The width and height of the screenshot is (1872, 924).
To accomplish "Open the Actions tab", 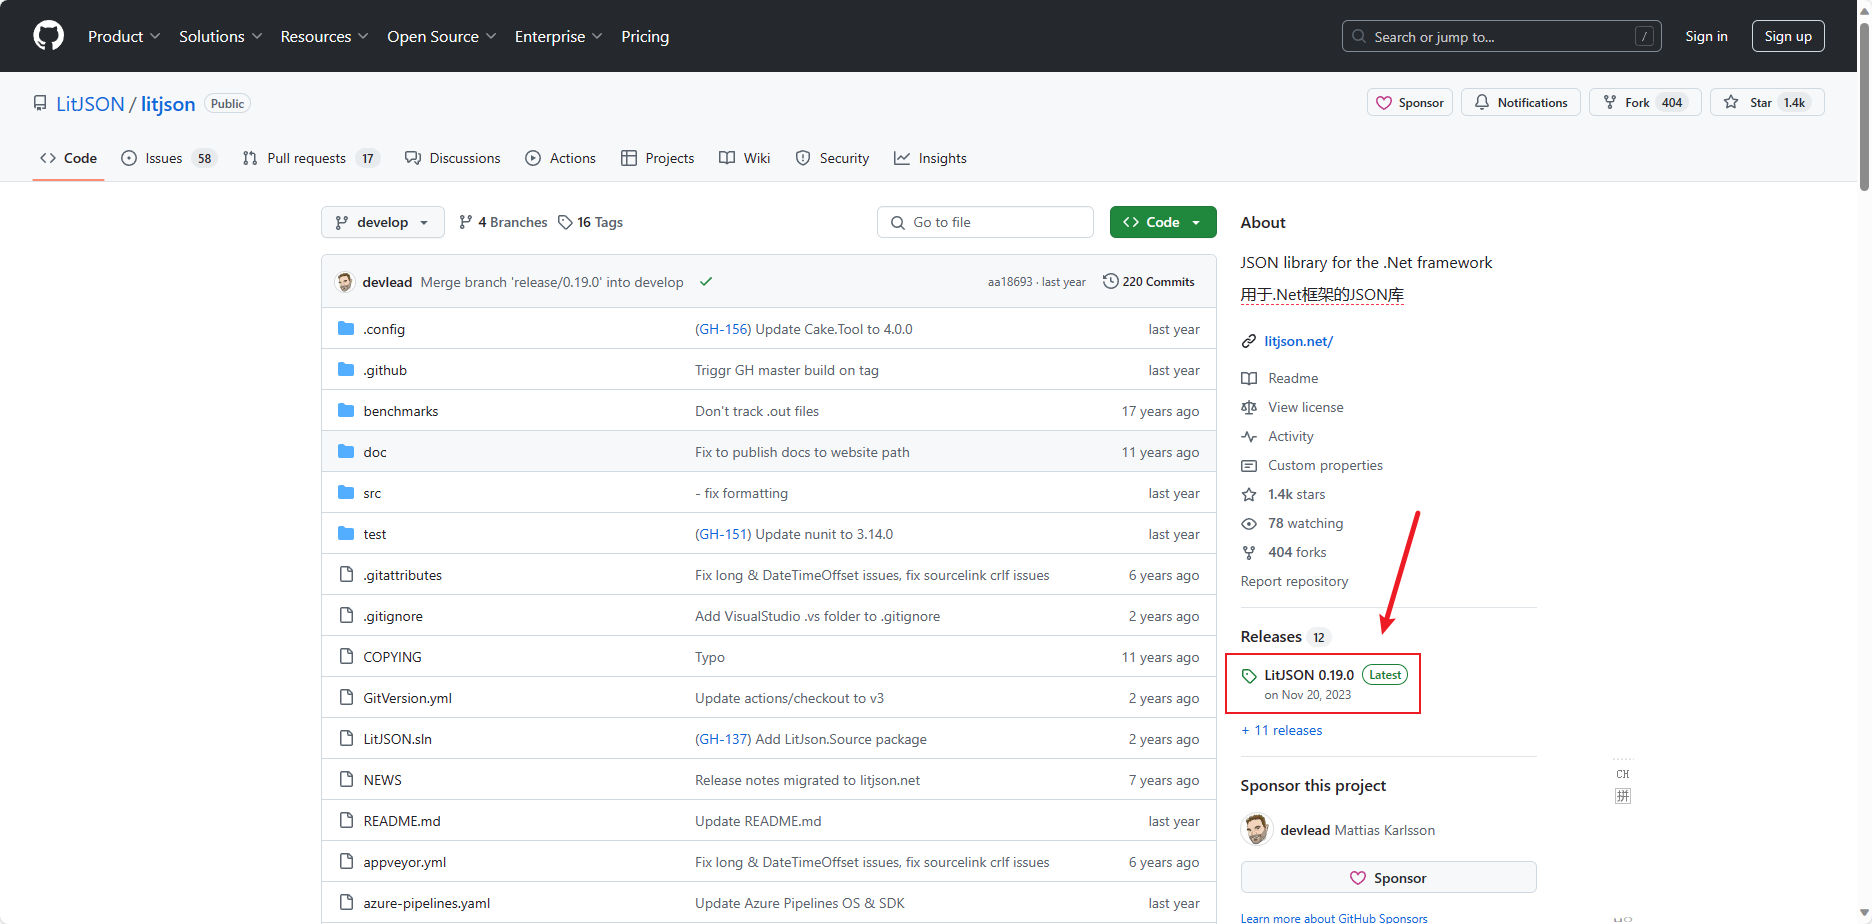I will click(x=560, y=158).
